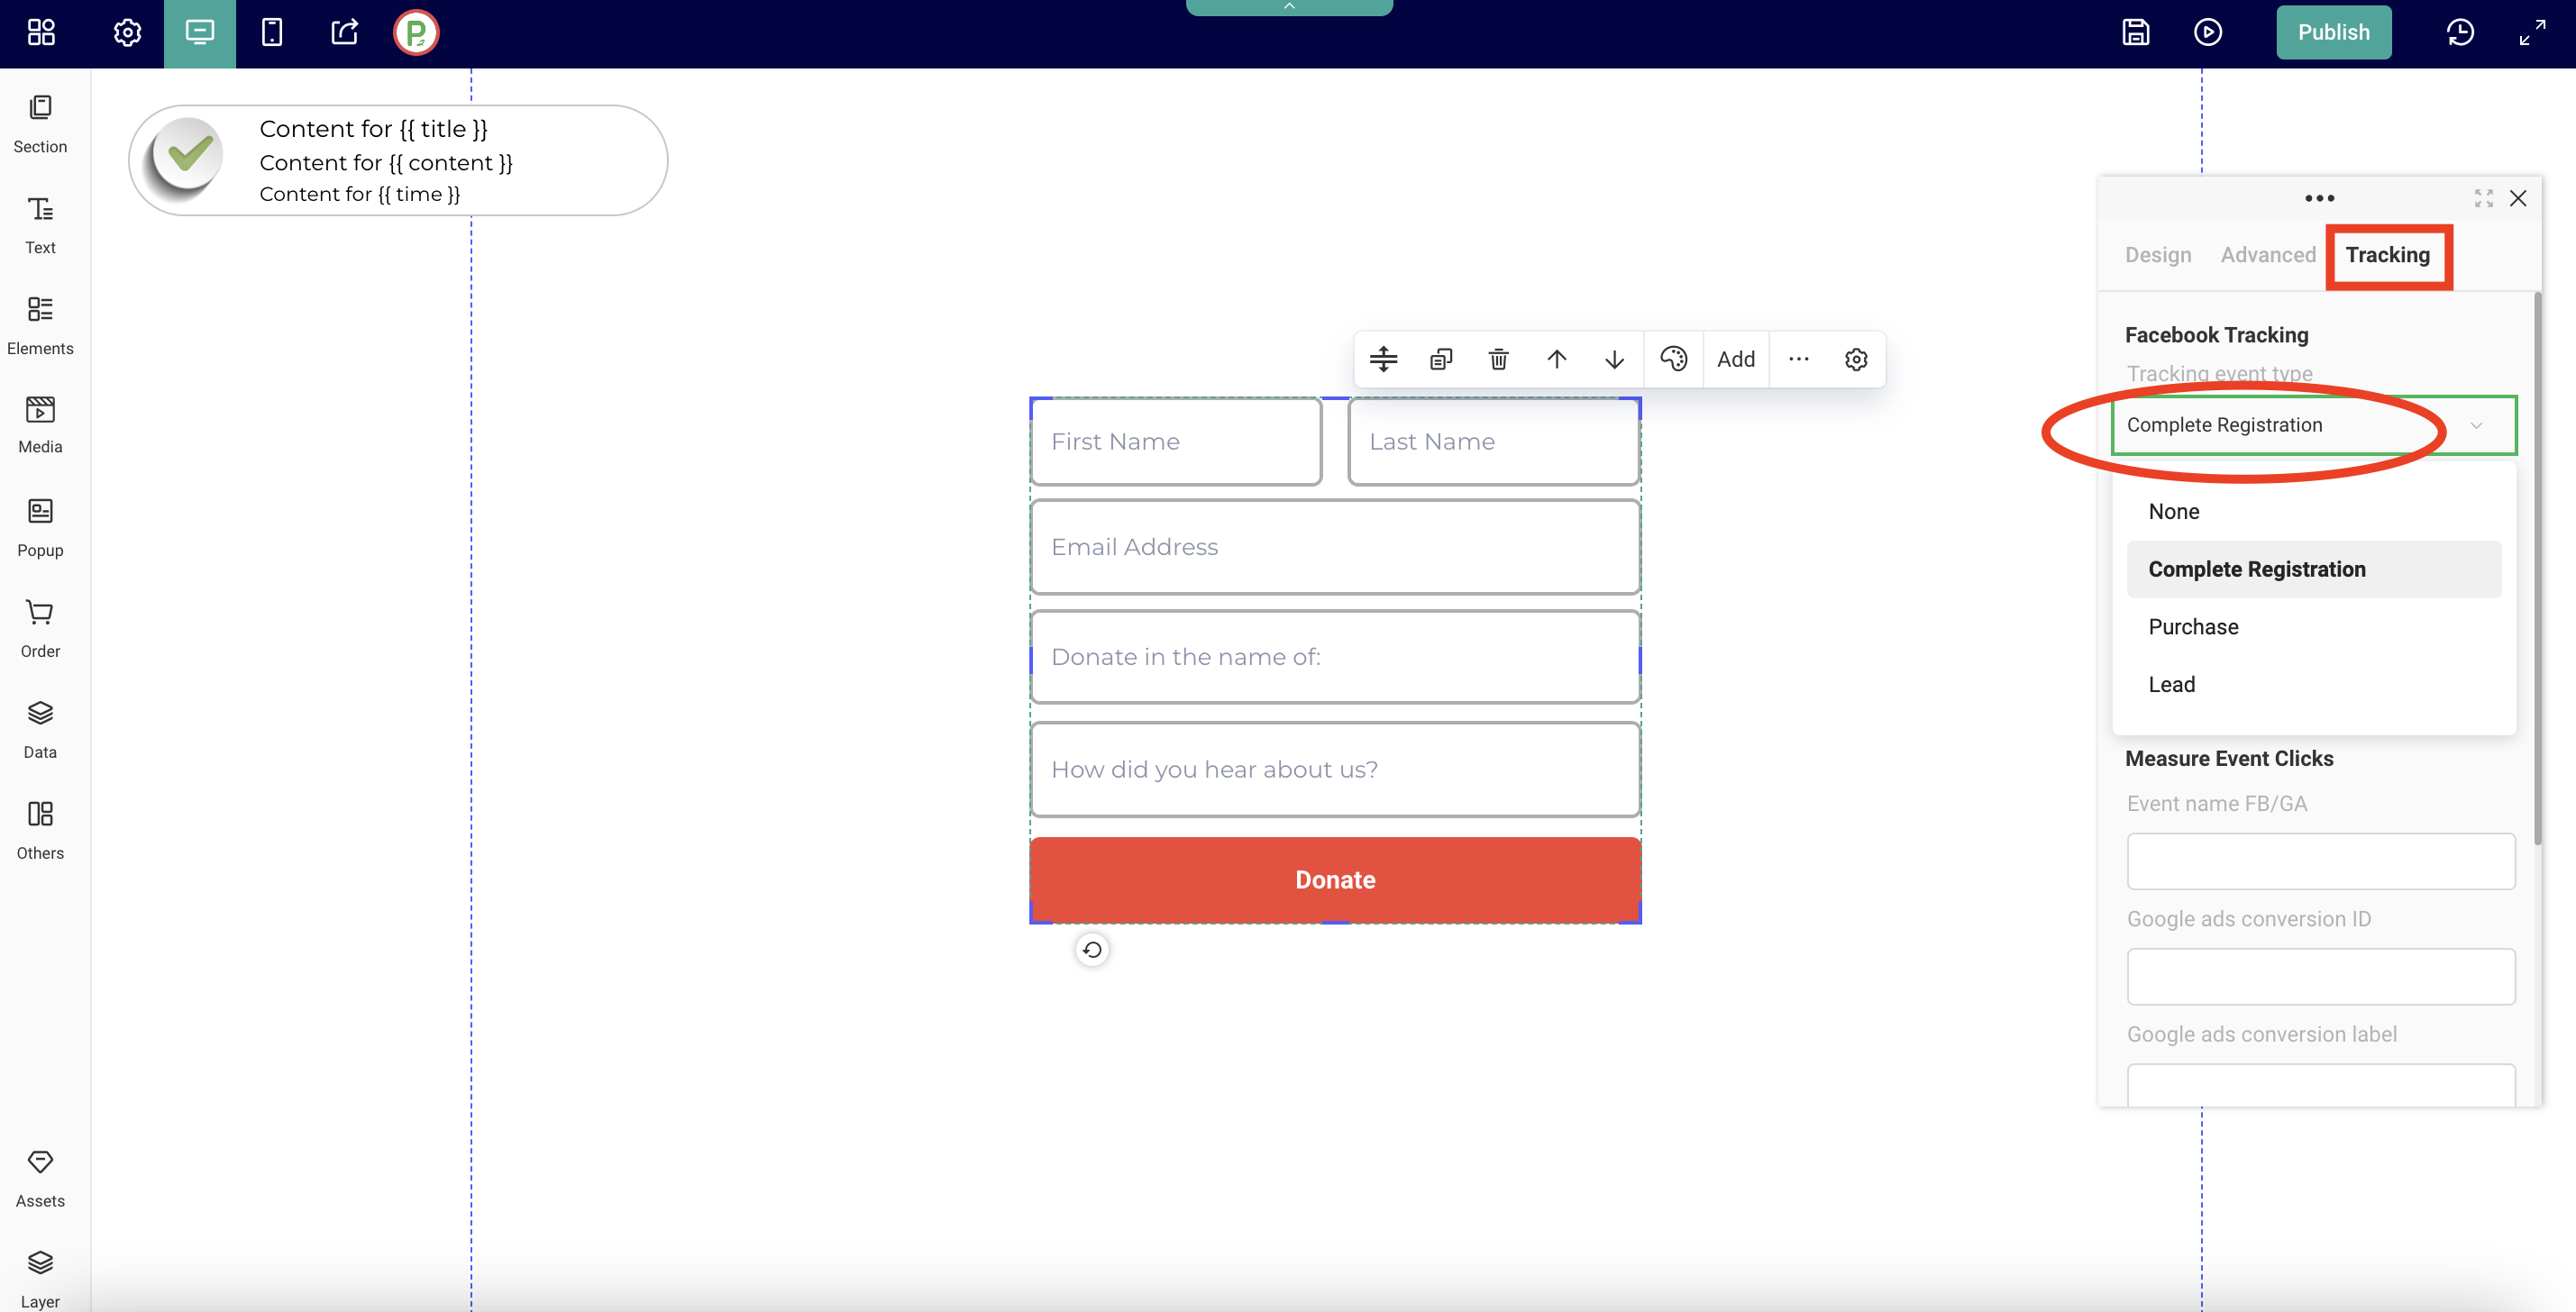Click the align center toolbar icon
This screenshot has width=2576, height=1312.
point(1383,359)
